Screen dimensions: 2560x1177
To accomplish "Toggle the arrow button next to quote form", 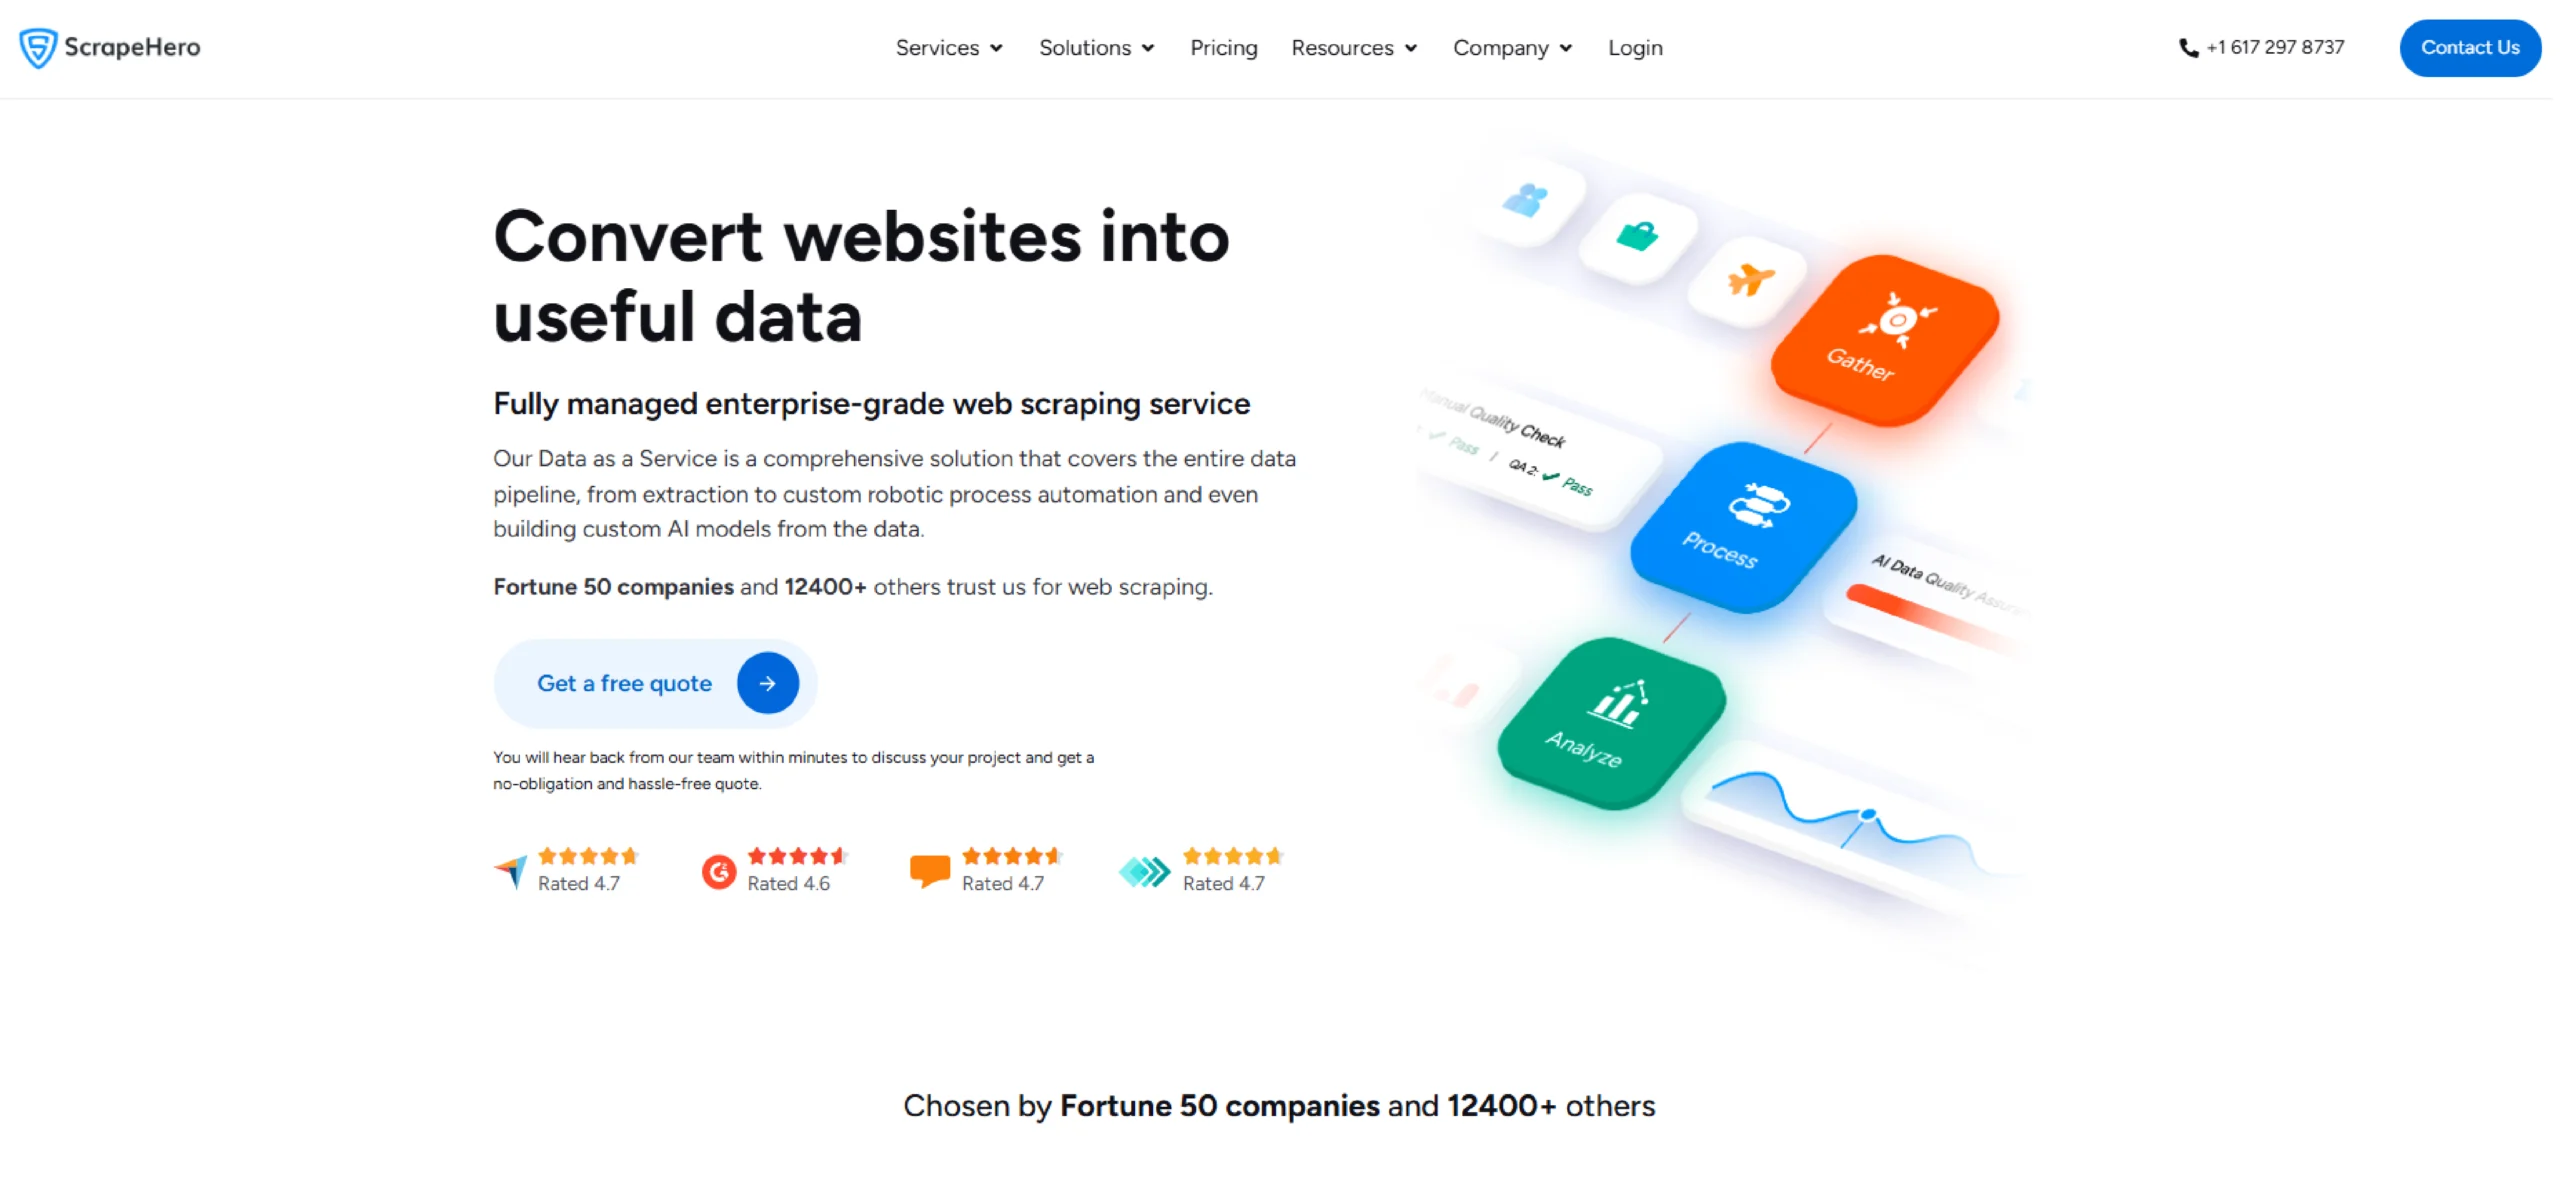I will click(762, 682).
